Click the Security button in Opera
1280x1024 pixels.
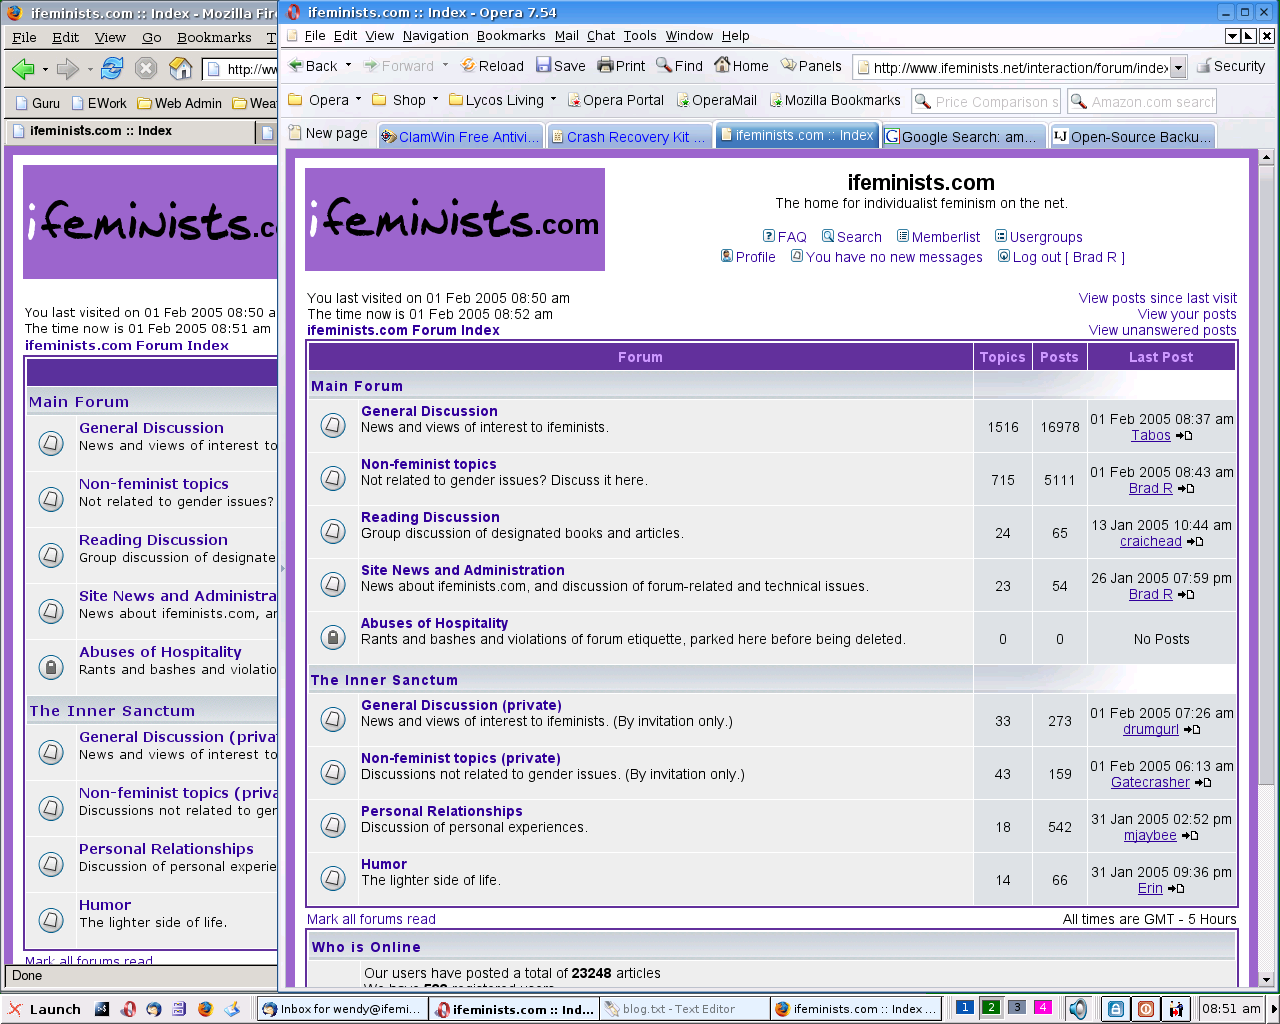(x=1231, y=66)
